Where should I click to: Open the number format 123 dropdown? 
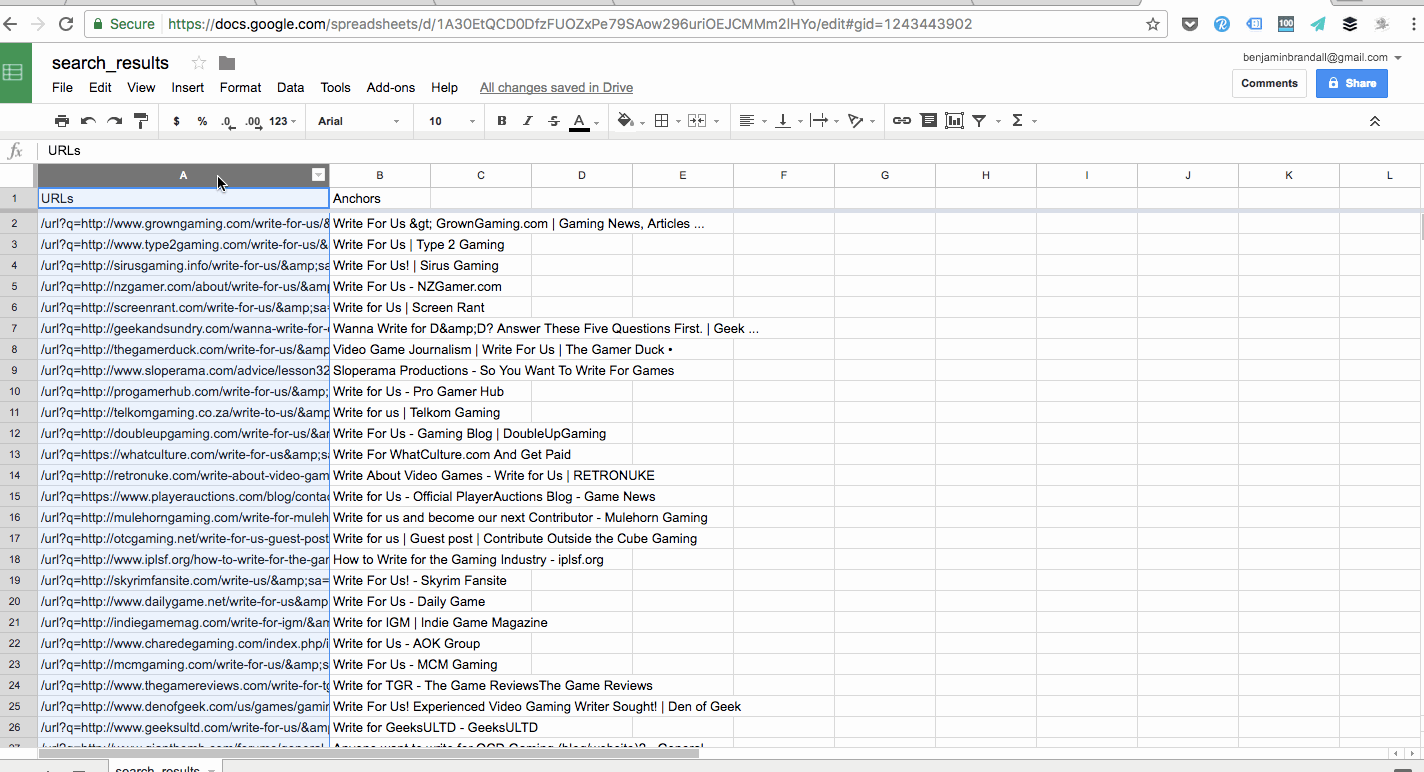283,121
